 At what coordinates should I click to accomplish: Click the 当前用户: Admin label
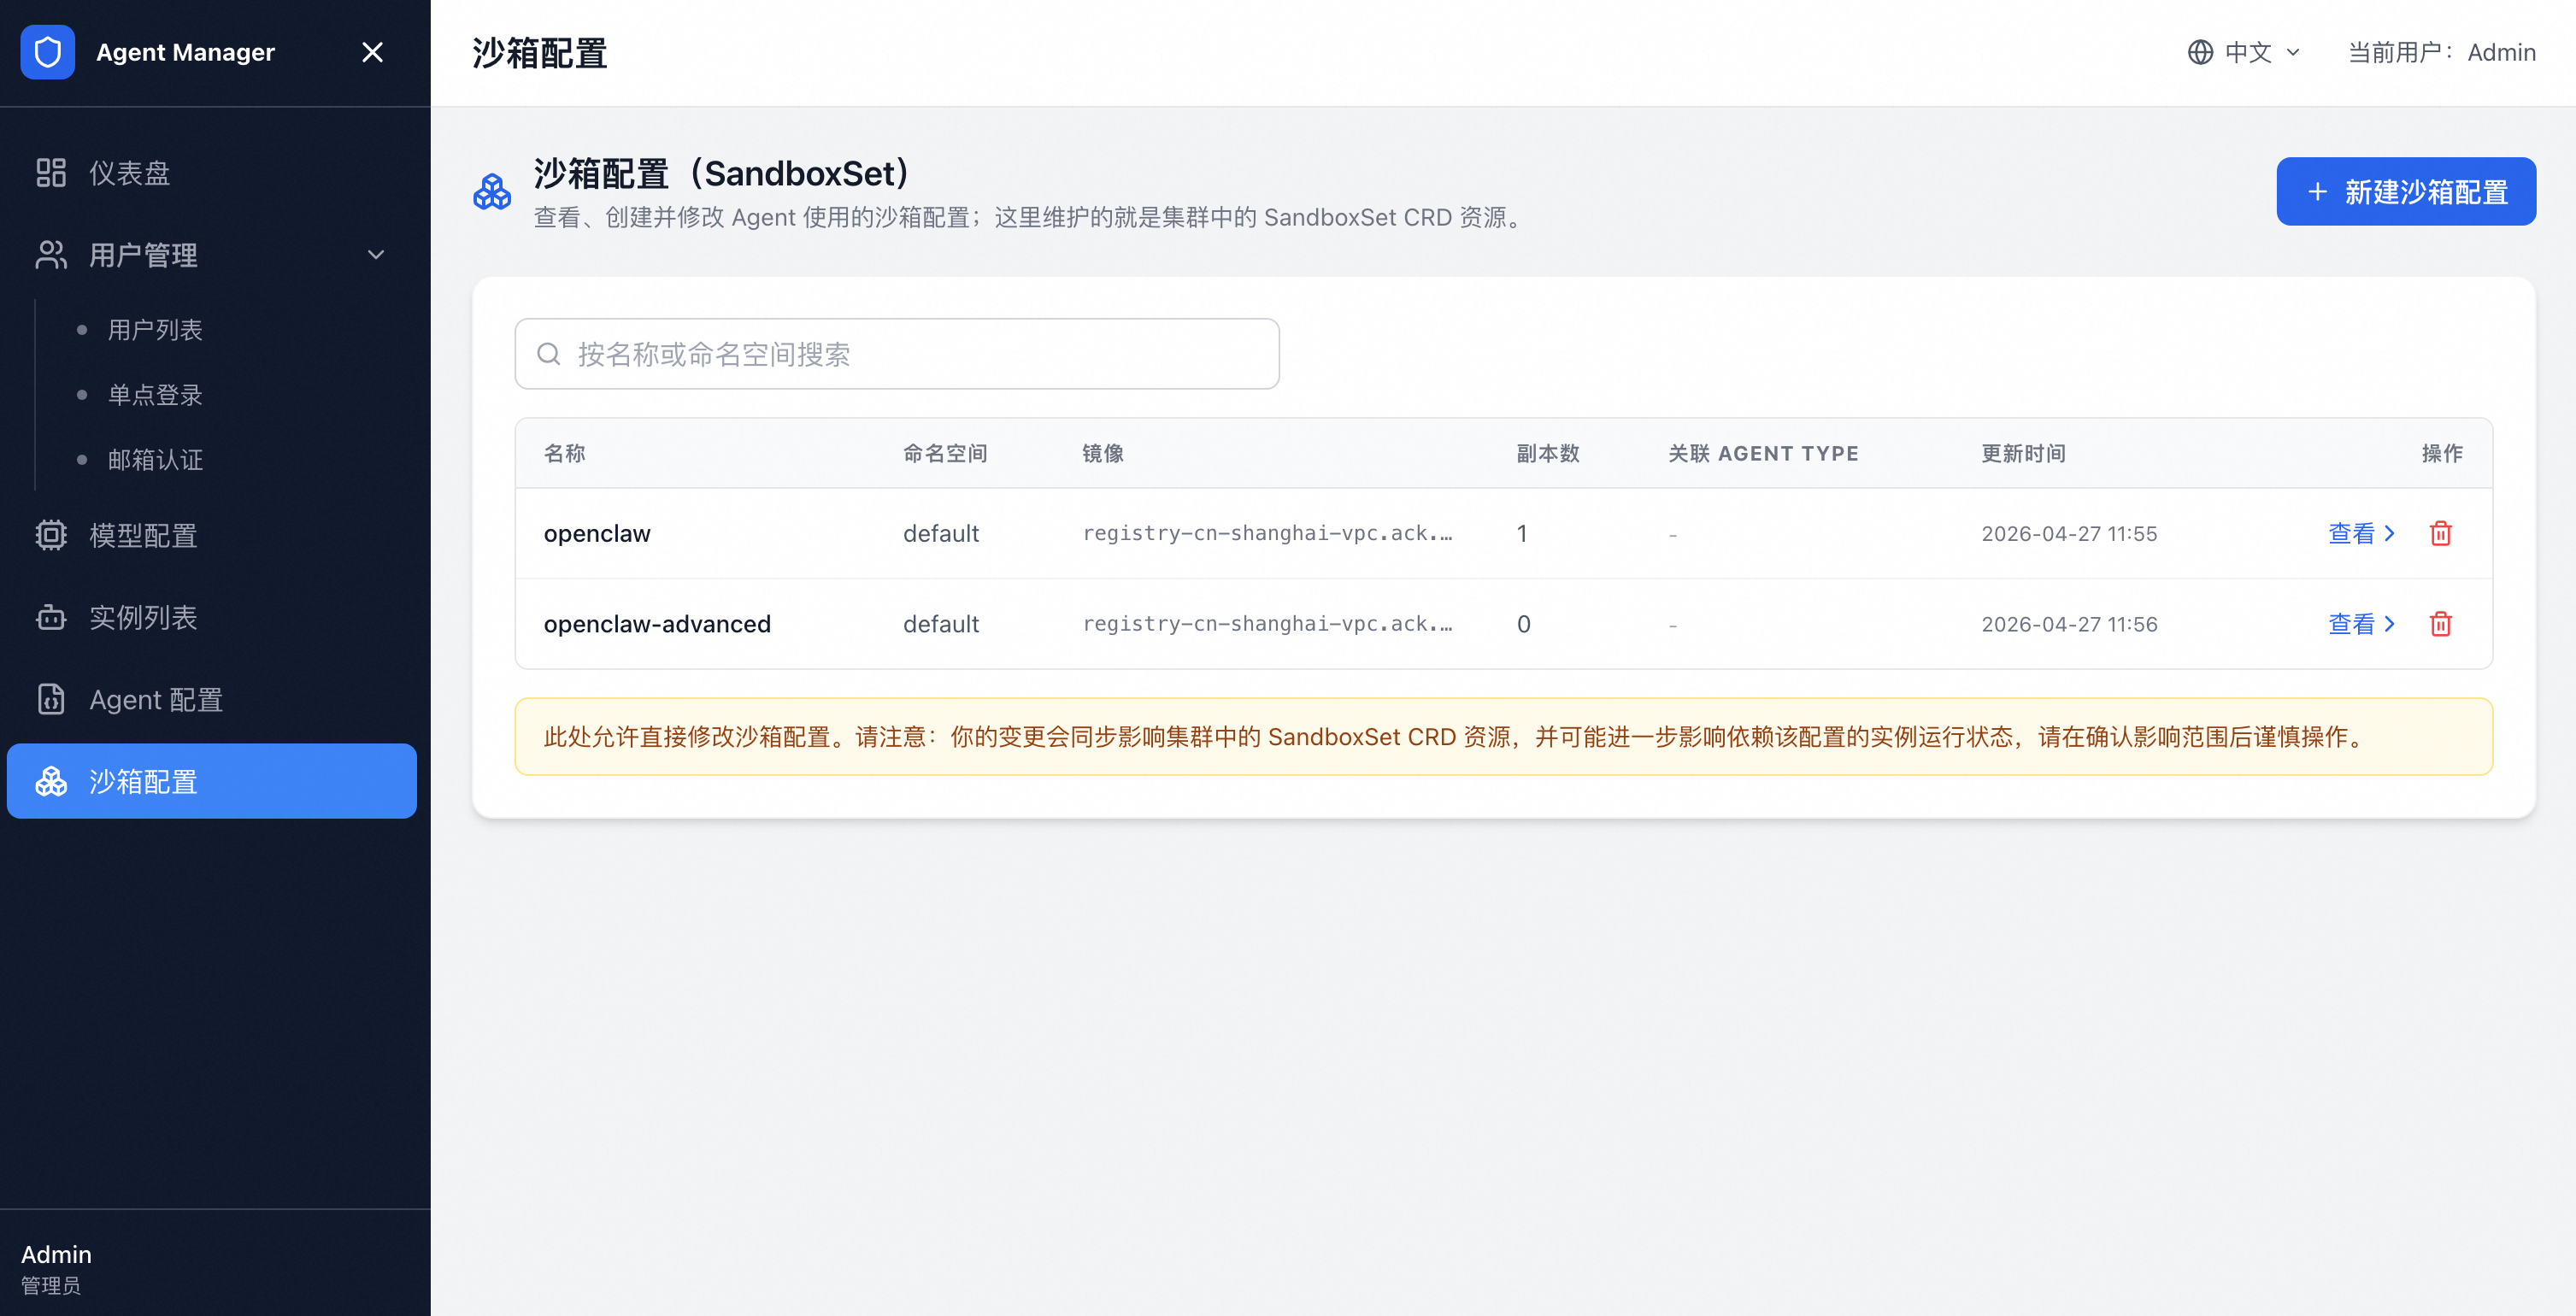pos(2441,52)
